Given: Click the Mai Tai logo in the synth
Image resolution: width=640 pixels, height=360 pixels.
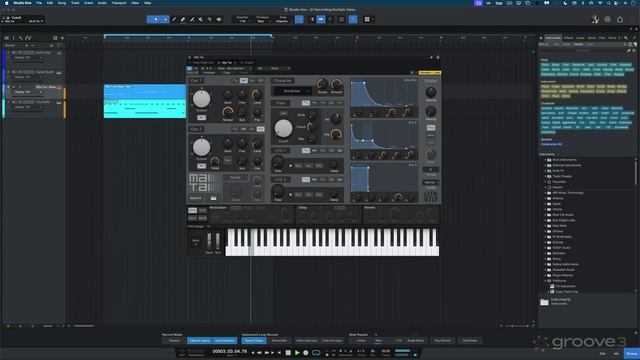Looking at the screenshot, I should point(204,183).
